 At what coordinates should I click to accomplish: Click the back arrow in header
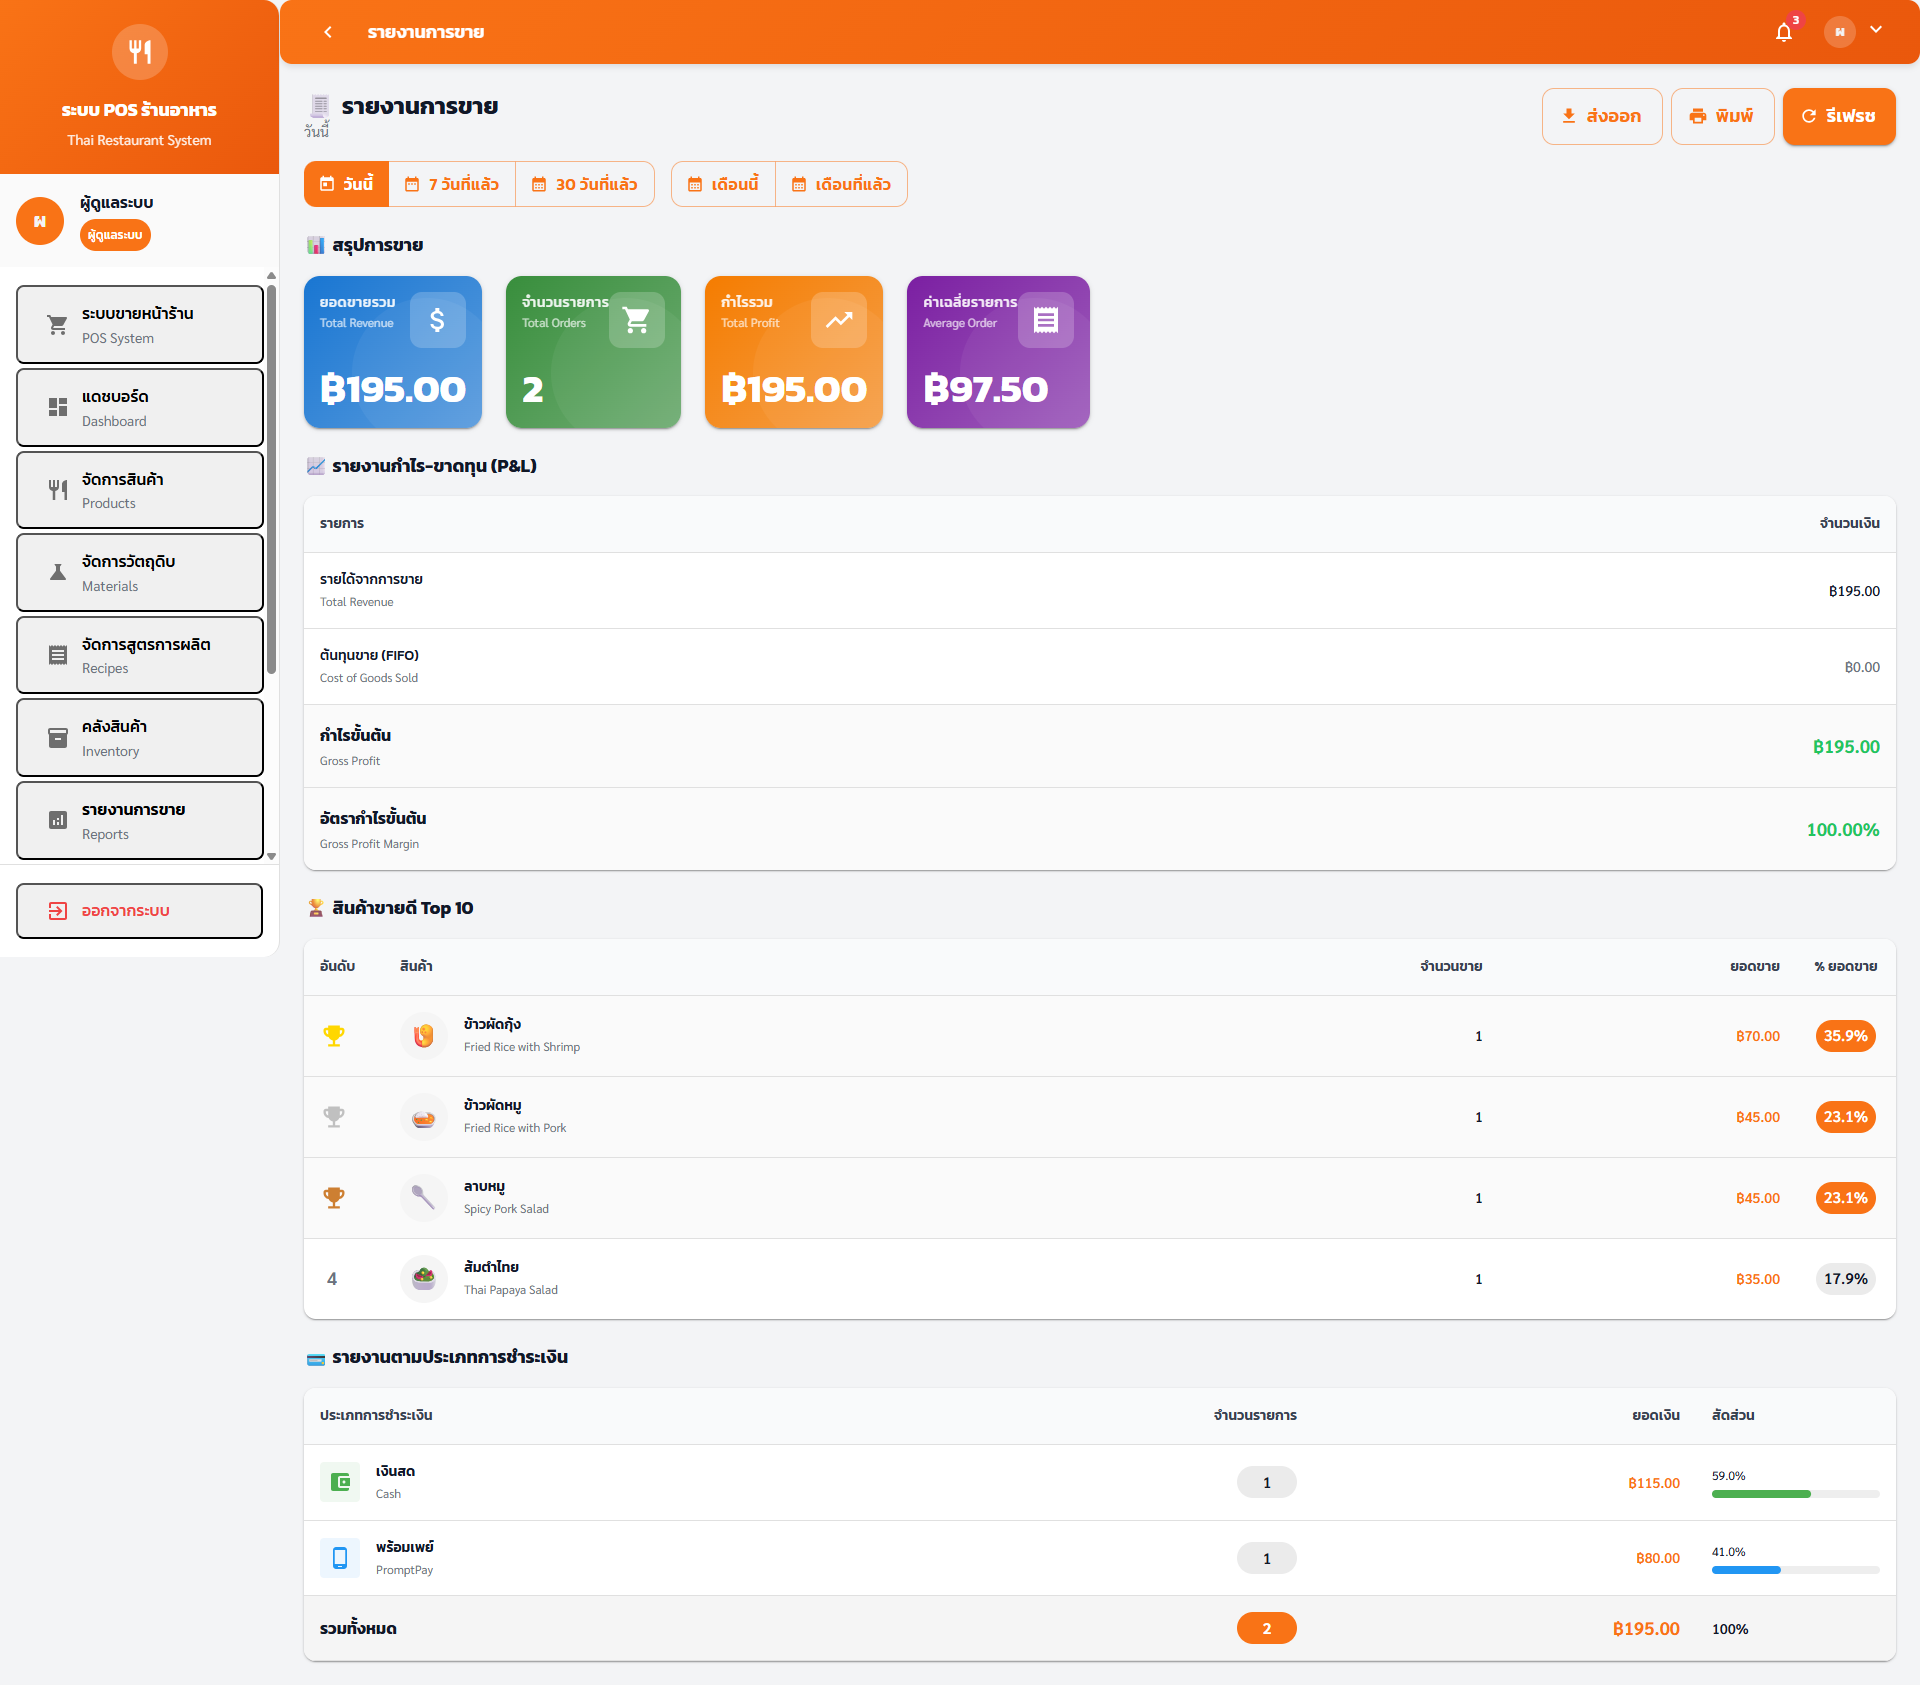[328, 32]
